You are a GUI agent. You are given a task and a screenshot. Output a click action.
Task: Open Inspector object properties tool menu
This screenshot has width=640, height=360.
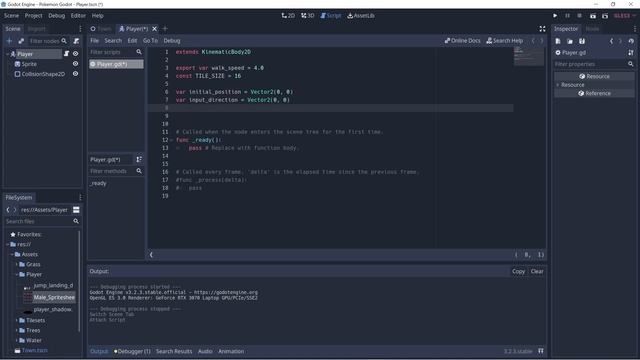click(631, 53)
